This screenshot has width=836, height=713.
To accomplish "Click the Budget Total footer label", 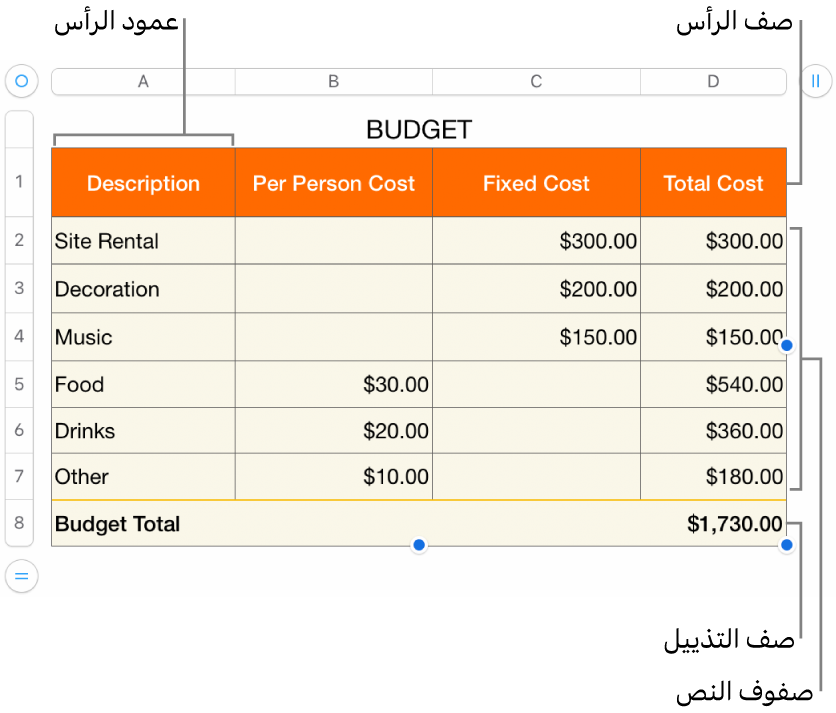I will pyautogui.click(x=118, y=524).
